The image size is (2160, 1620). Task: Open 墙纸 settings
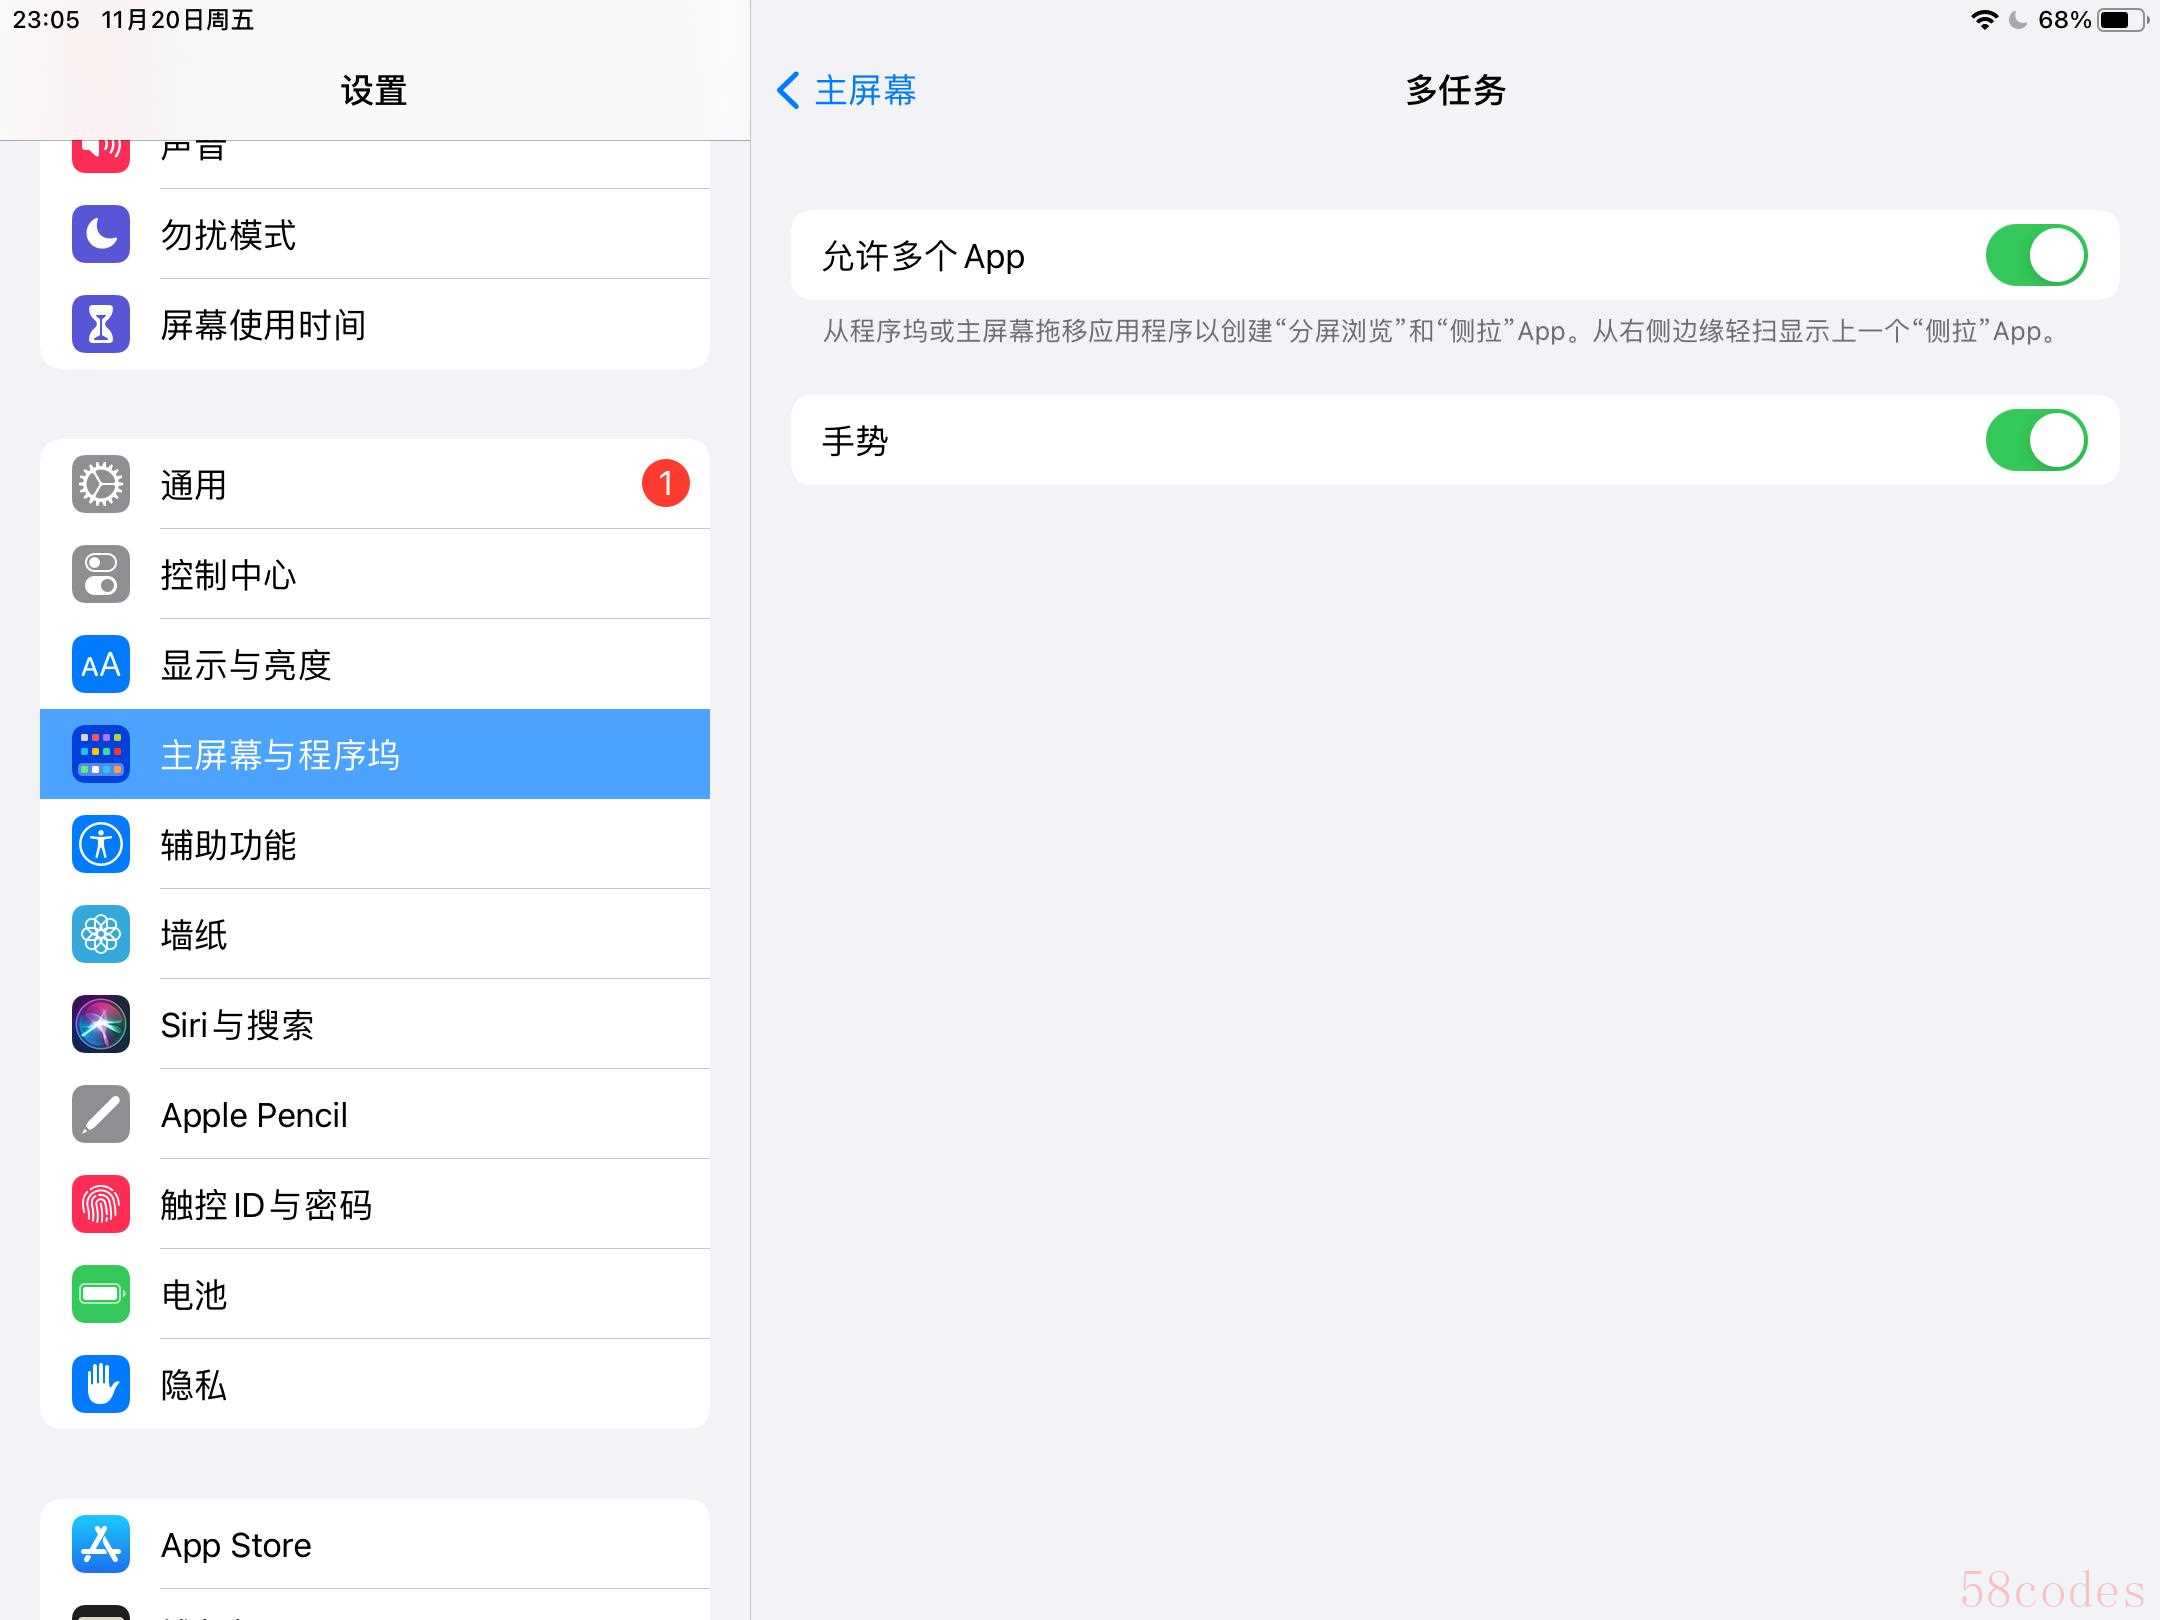pos(375,934)
